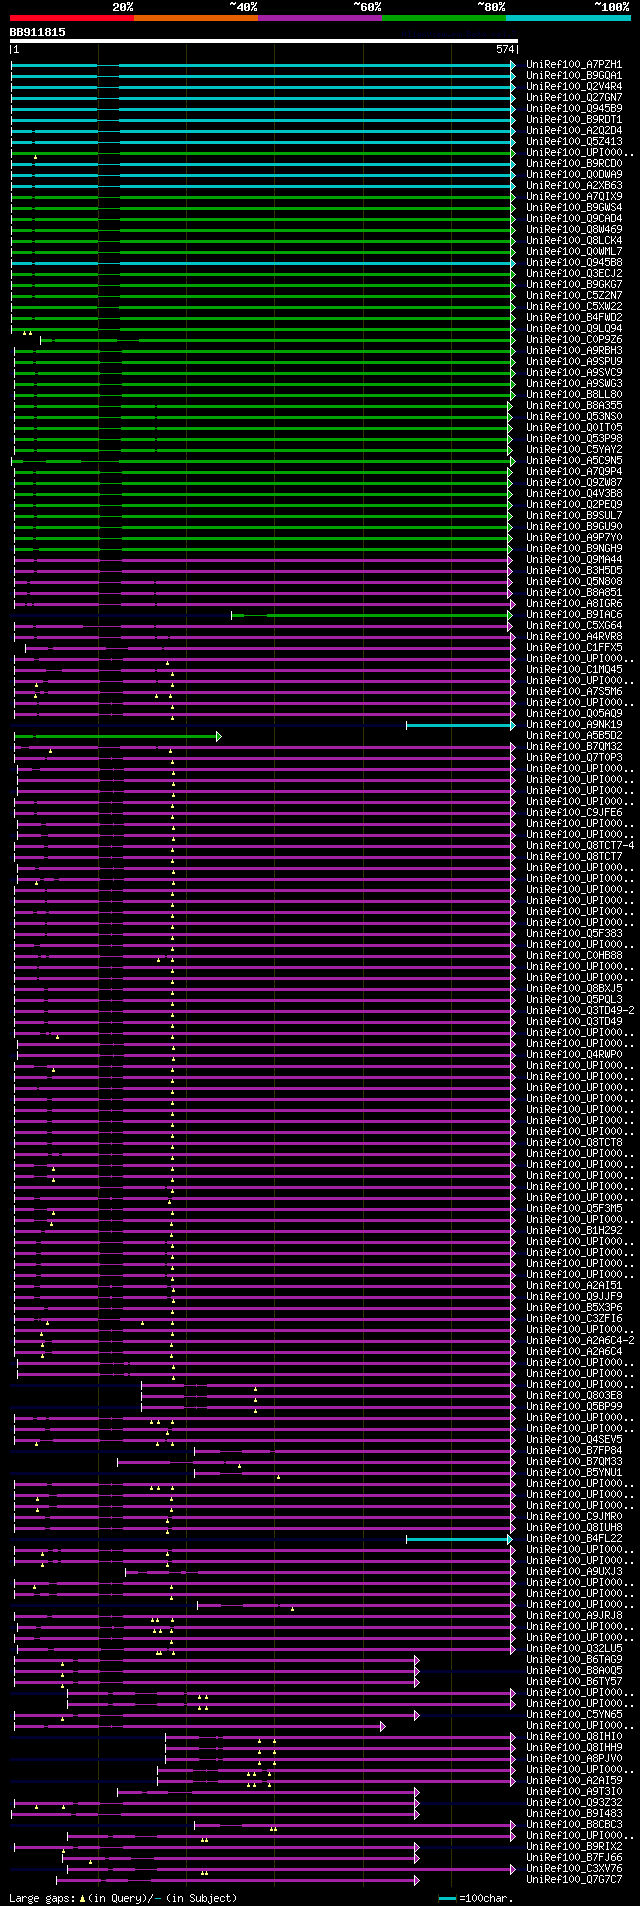This screenshot has width=640, height=1906.
Task: Click the UniRef100_A9NK19 label
Action: pyautogui.click(x=574, y=724)
